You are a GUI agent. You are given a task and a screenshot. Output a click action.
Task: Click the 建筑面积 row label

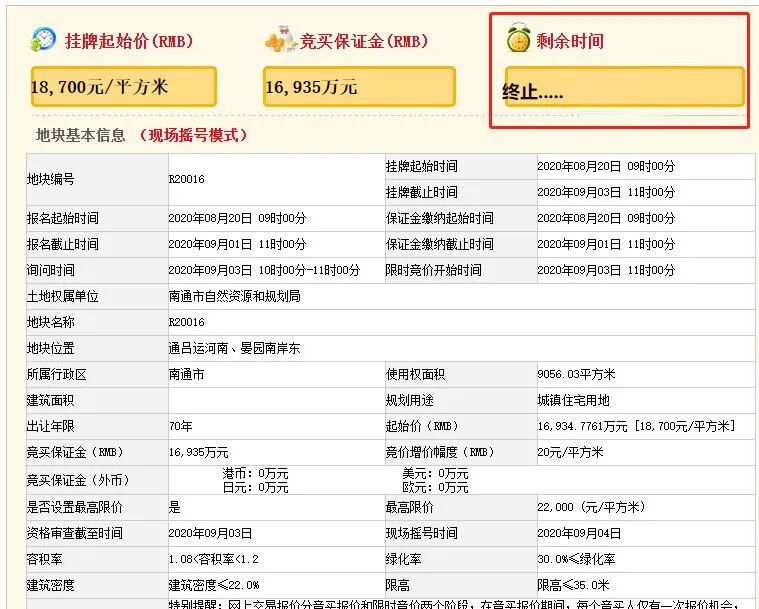coord(50,400)
